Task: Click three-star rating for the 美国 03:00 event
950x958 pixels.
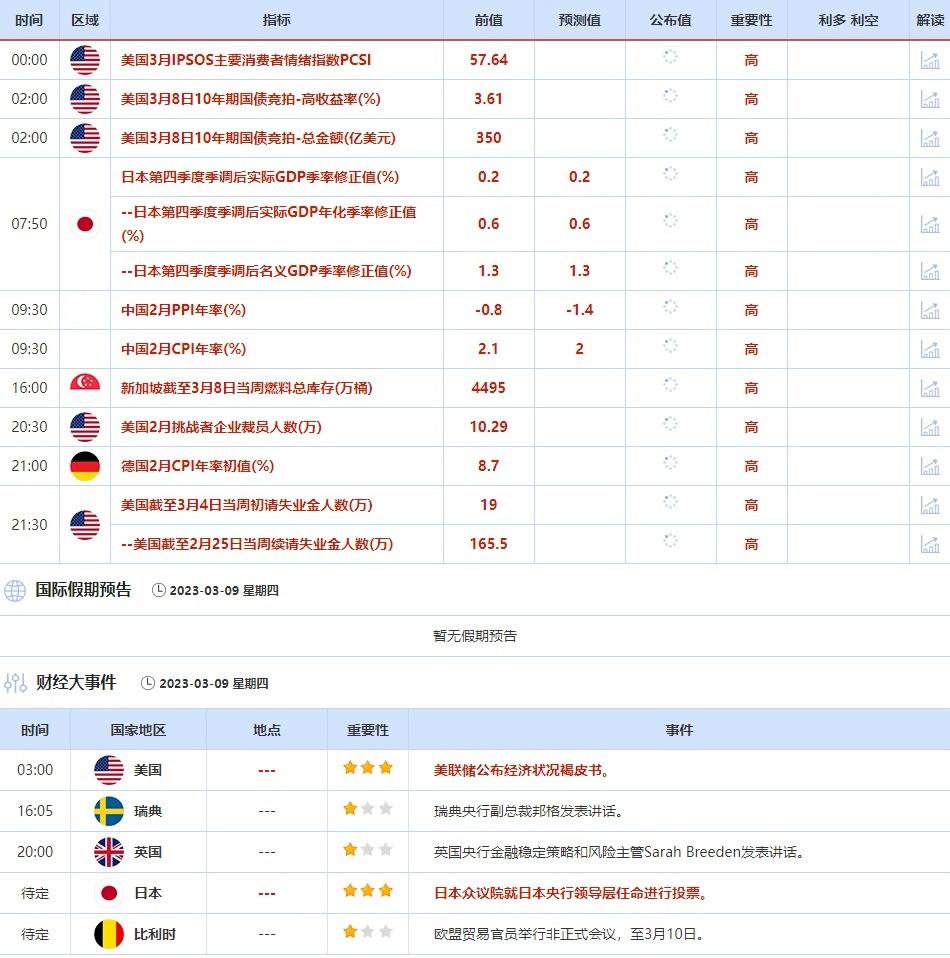Action: [x=368, y=769]
